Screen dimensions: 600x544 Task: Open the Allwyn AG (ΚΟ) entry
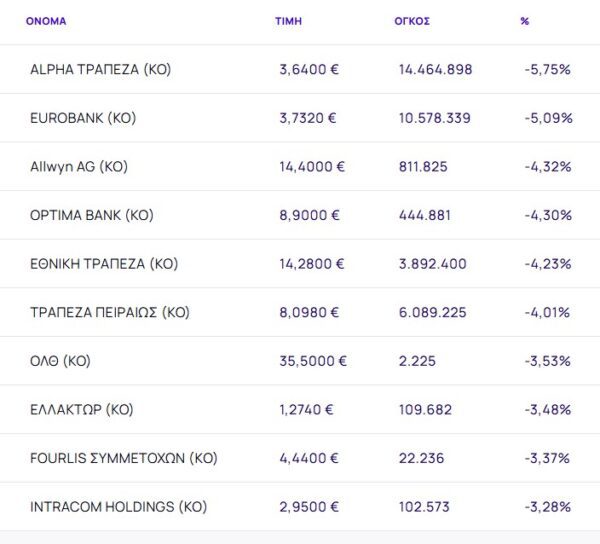(79, 167)
